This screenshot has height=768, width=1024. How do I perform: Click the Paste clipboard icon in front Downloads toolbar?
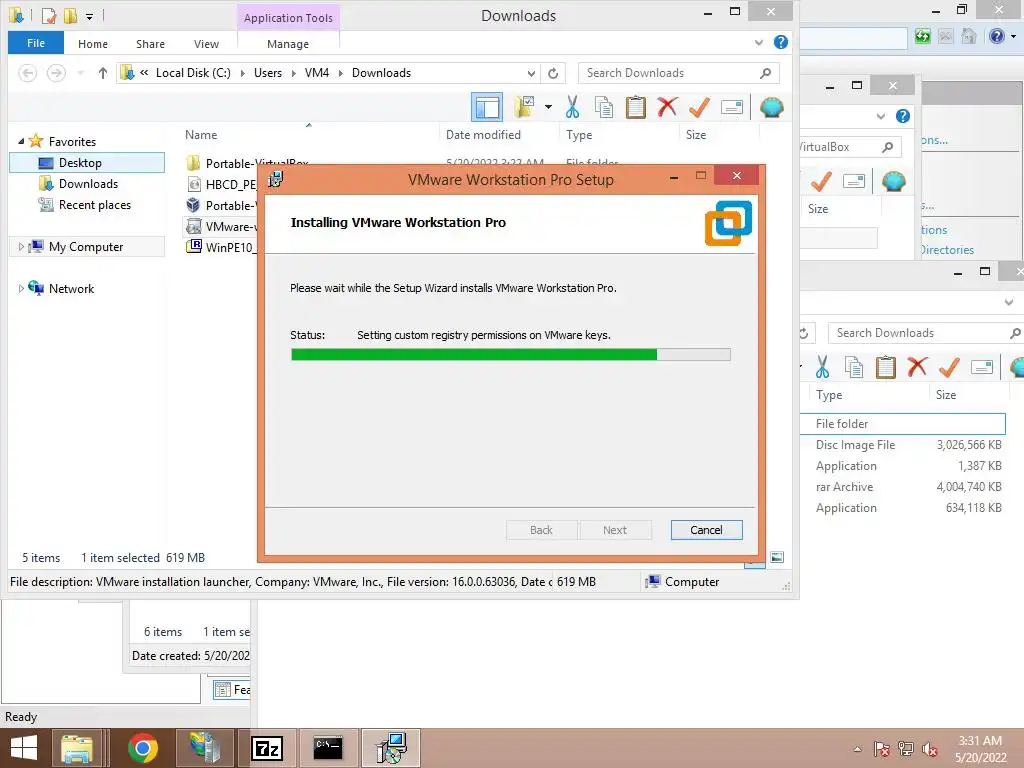click(635, 107)
